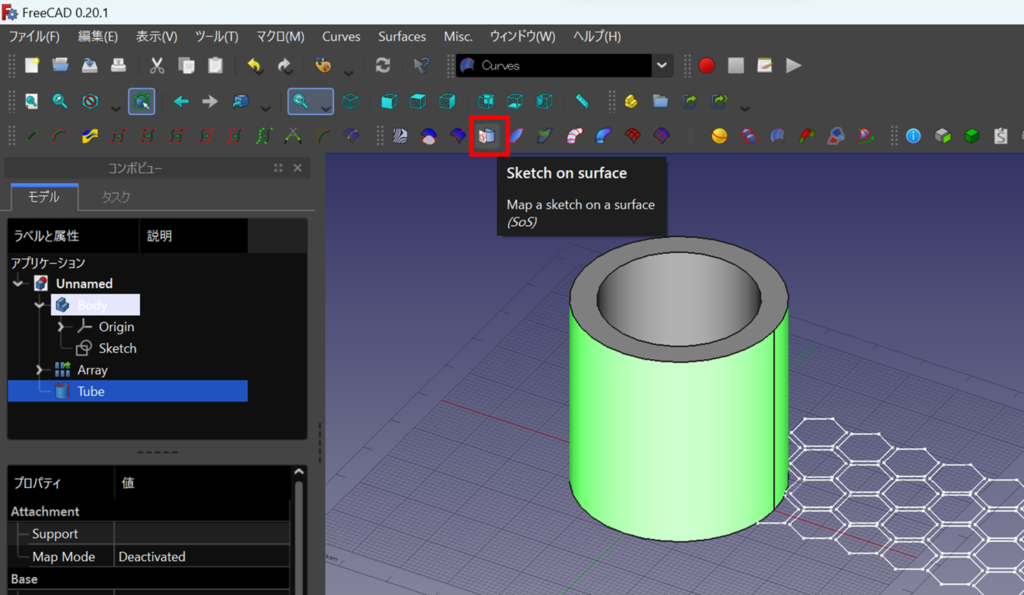Print the document using the printer icon
Image resolution: width=1024 pixels, height=595 pixels.
coord(118,65)
